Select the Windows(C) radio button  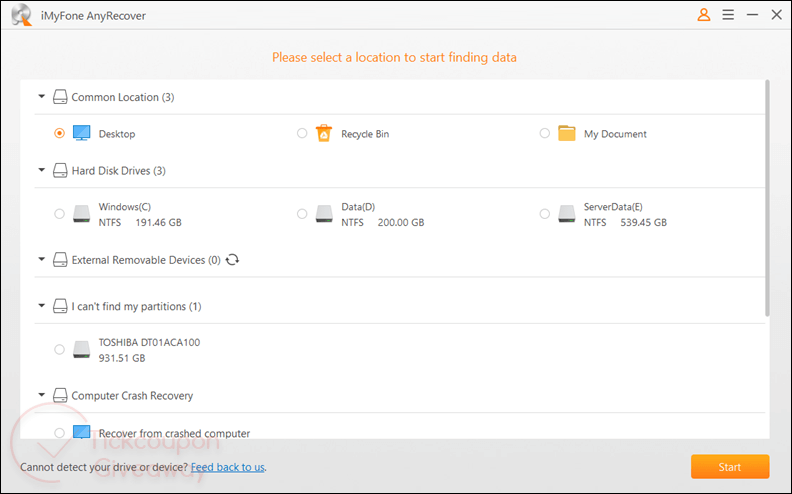[x=60, y=214]
